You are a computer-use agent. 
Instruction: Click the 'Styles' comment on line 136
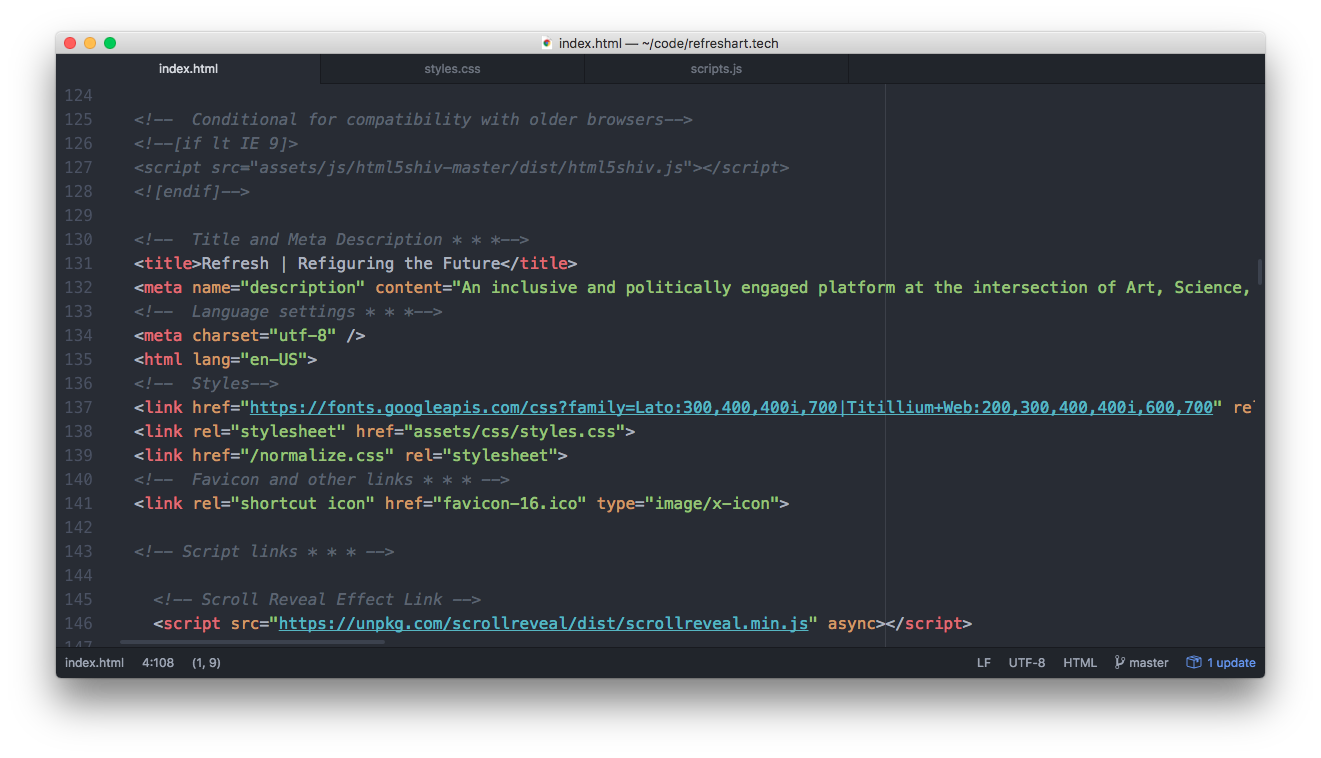pos(206,383)
